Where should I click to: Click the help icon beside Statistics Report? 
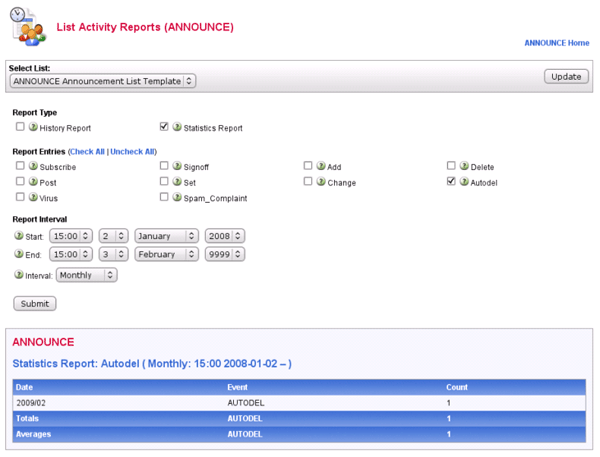click(177, 128)
